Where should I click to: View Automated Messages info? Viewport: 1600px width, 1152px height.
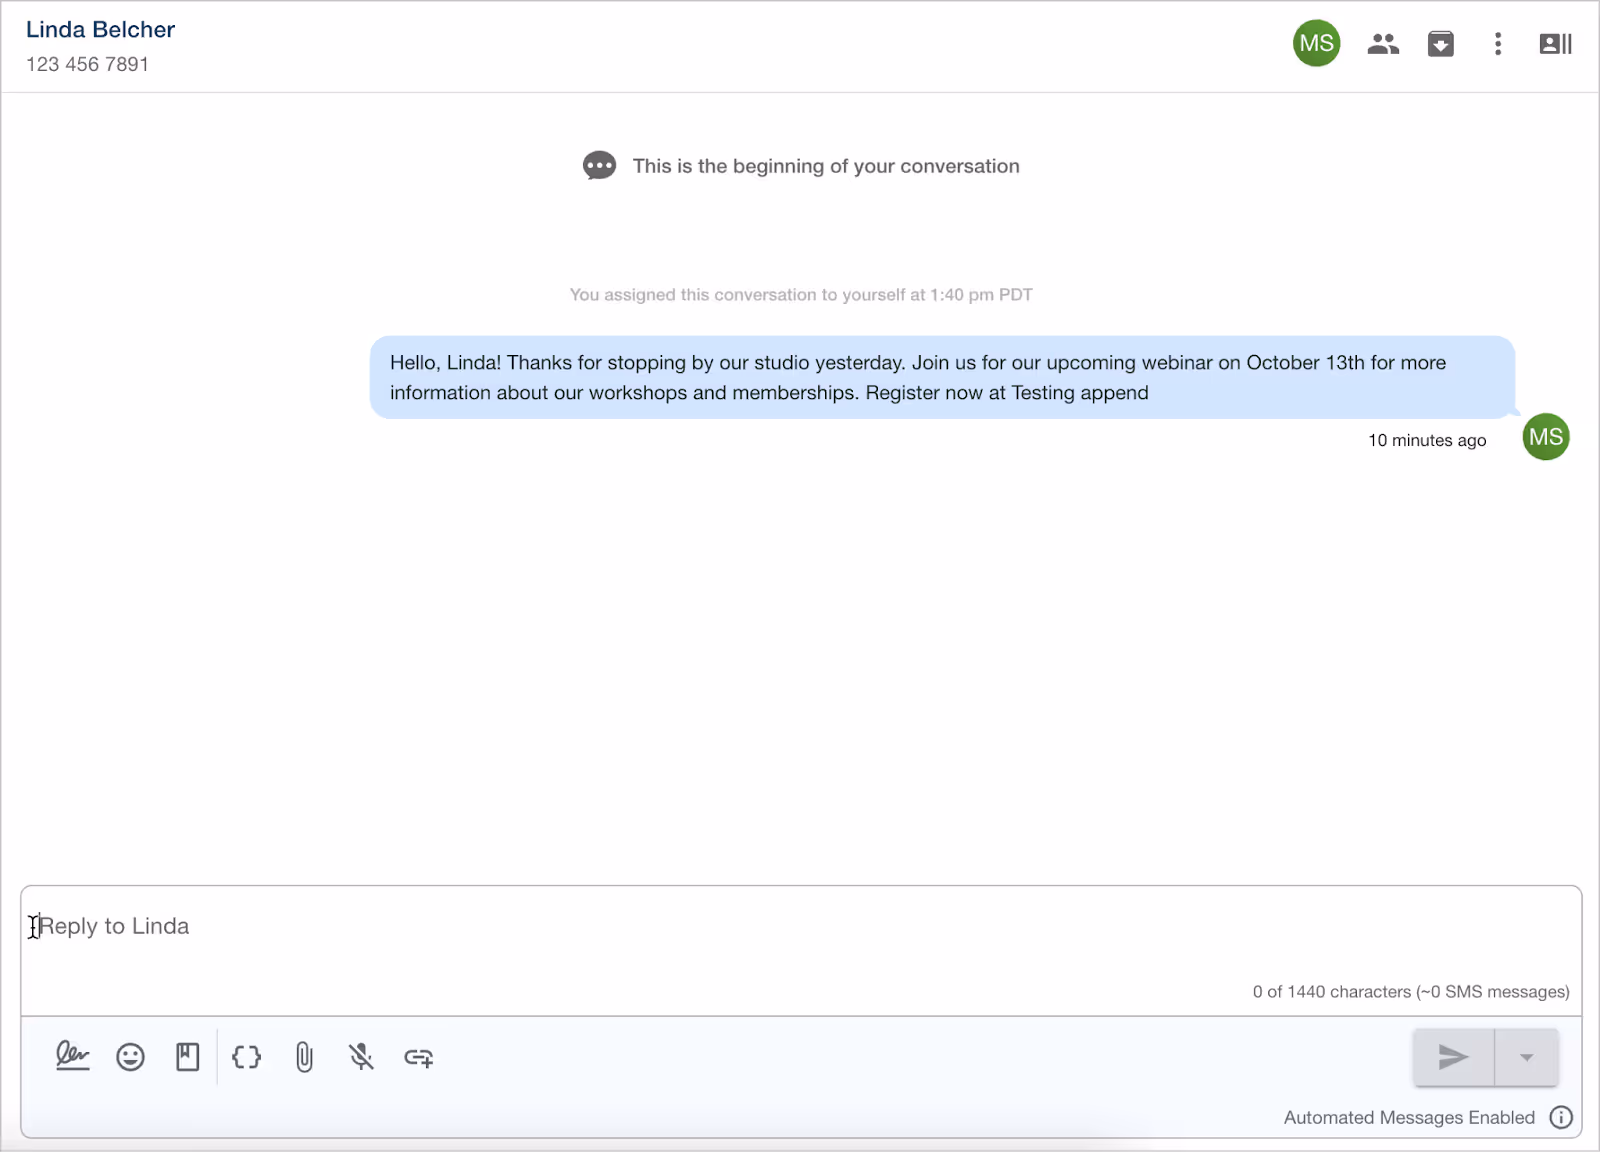pyautogui.click(x=1561, y=1117)
